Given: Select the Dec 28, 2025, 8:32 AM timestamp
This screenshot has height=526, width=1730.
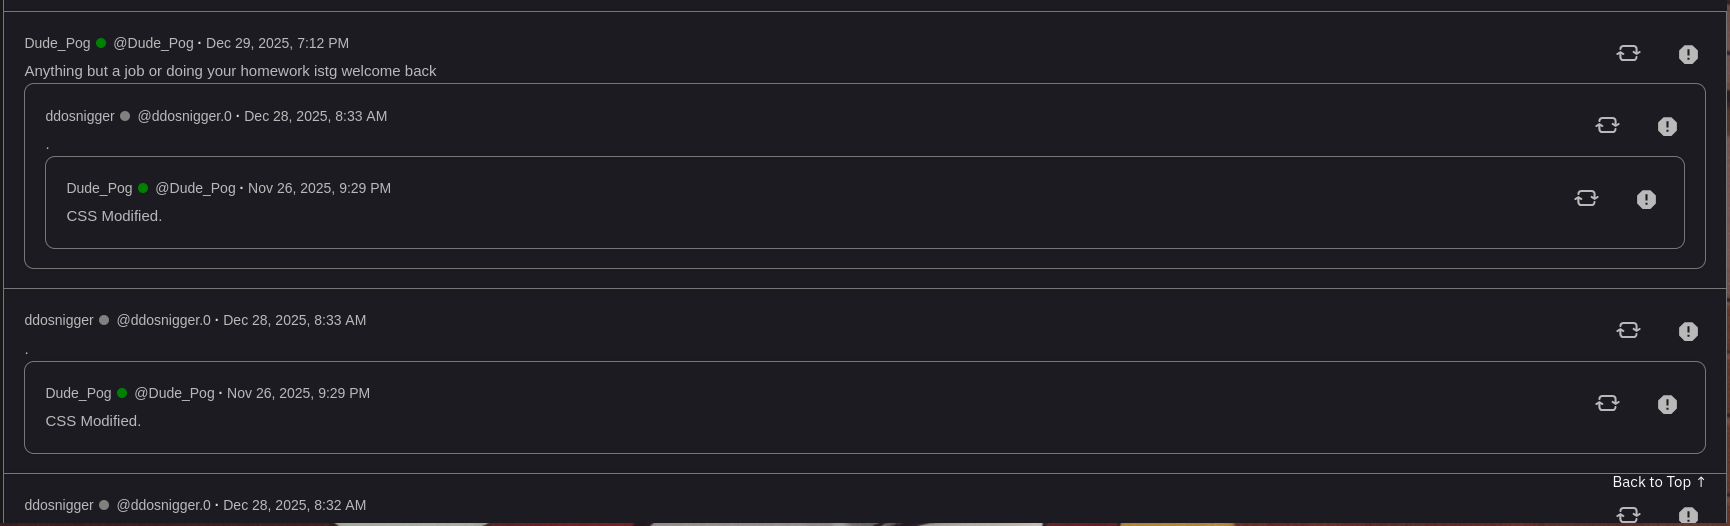Looking at the screenshot, I should (294, 505).
